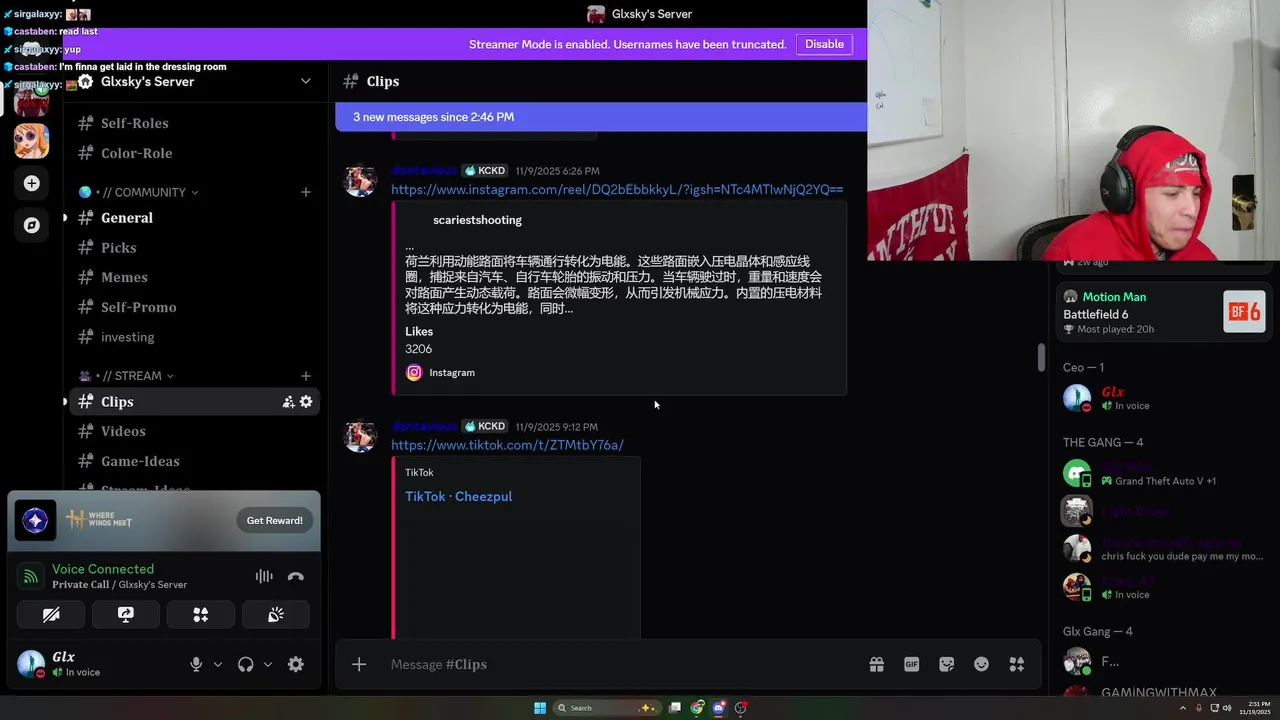Show hidden system tray icons
Image resolution: width=1280 pixels, height=720 pixels.
point(1182,708)
